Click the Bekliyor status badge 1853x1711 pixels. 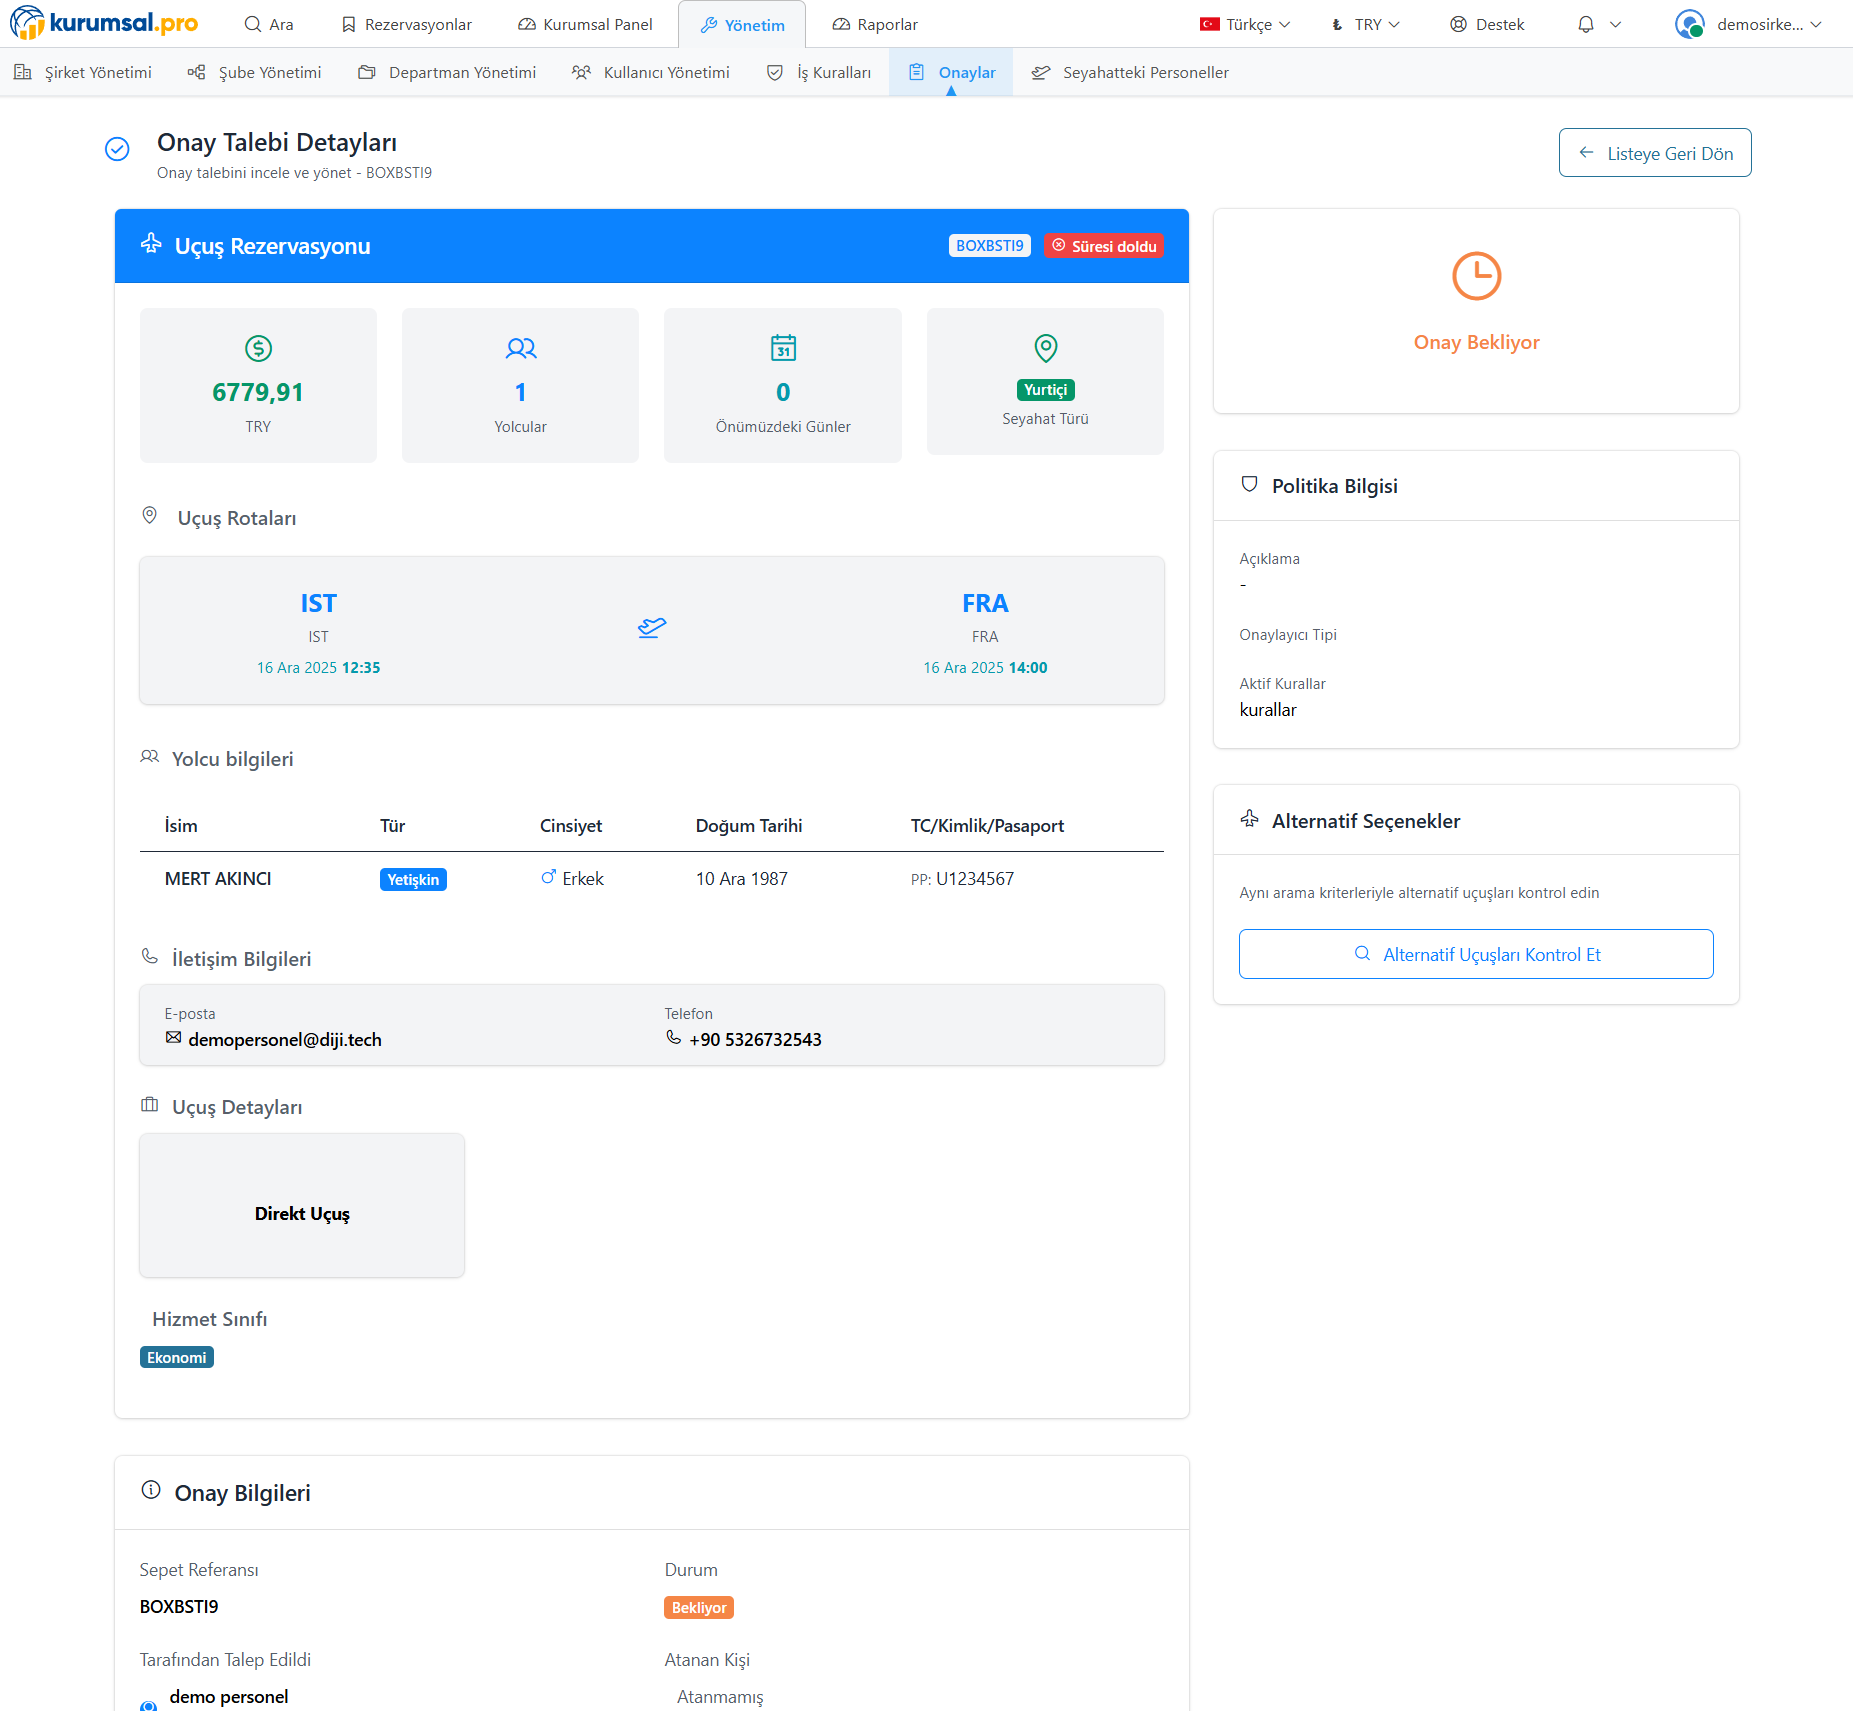coord(699,1608)
